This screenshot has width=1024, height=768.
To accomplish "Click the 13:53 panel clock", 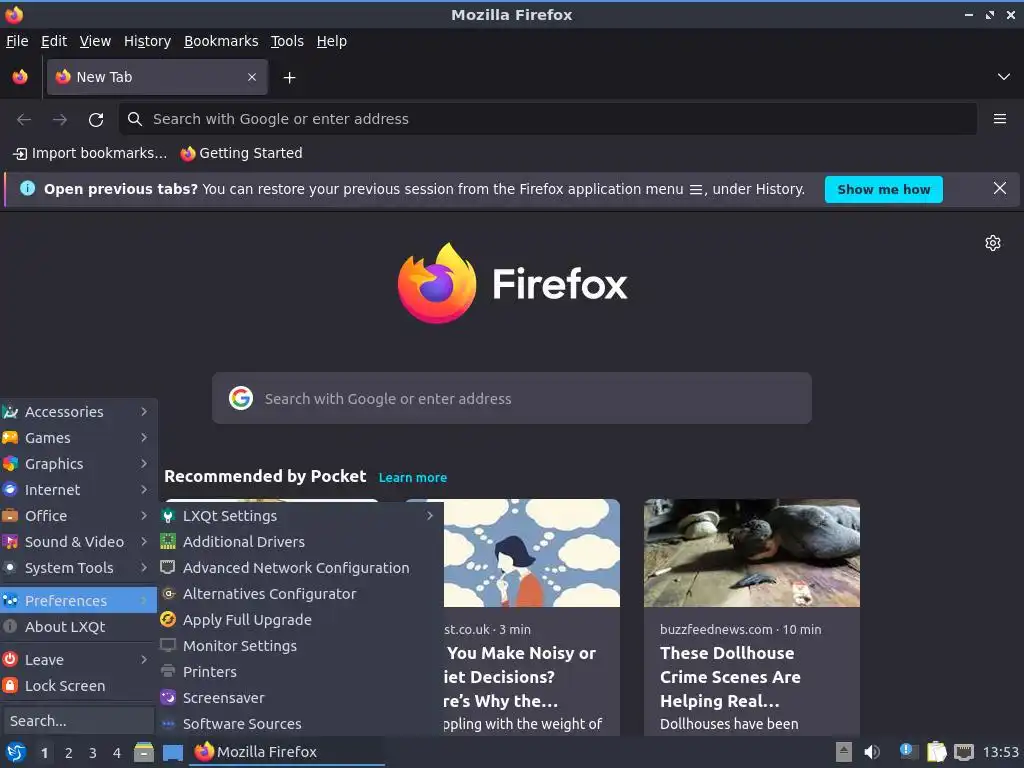I will point(1000,752).
